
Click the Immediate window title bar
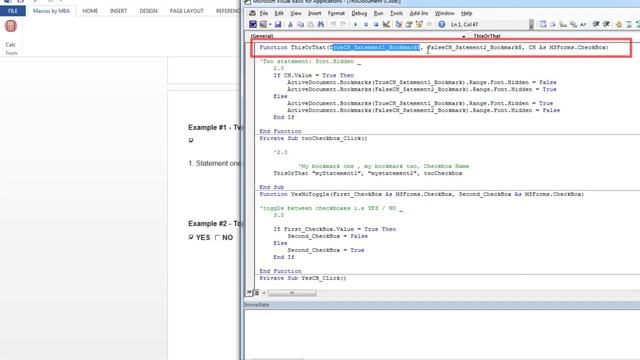pos(442,304)
